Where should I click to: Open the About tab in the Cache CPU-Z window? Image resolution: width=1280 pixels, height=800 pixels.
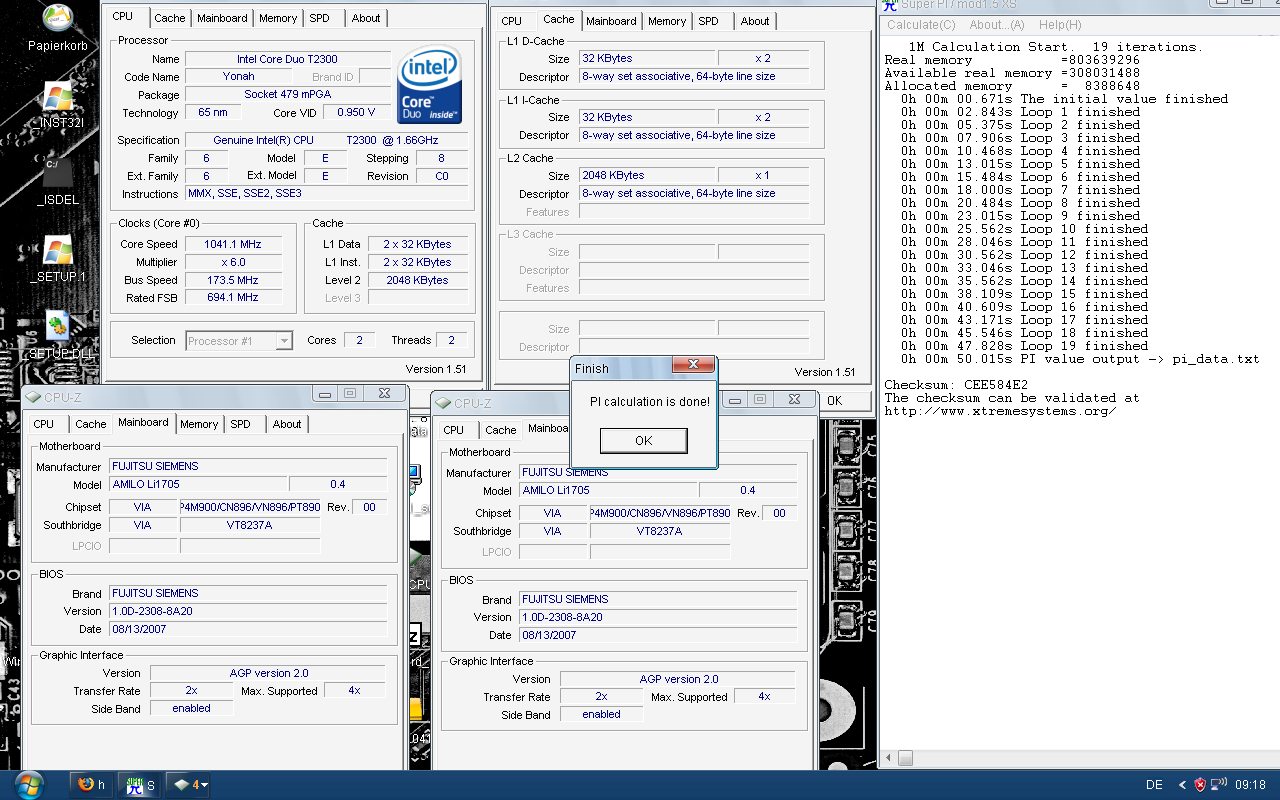click(x=755, y=21)
